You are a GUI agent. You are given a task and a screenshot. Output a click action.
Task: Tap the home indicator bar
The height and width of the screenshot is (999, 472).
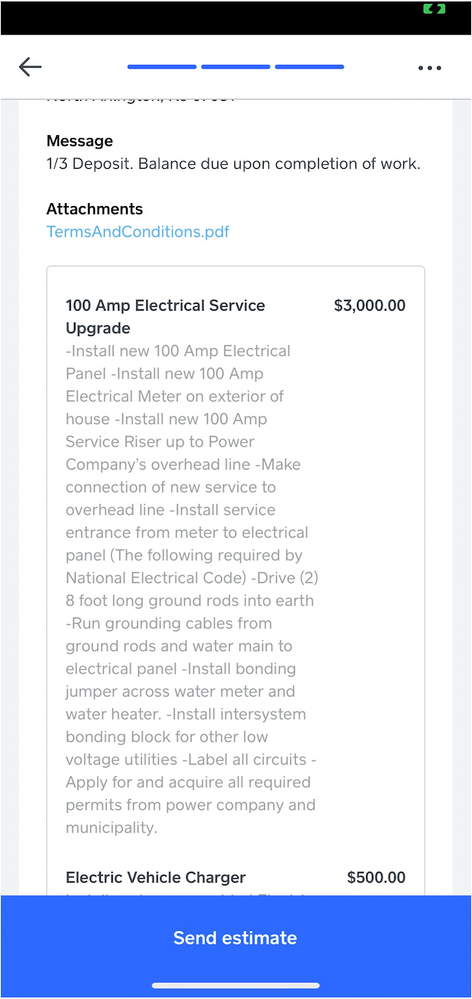(x=236, y=986)
